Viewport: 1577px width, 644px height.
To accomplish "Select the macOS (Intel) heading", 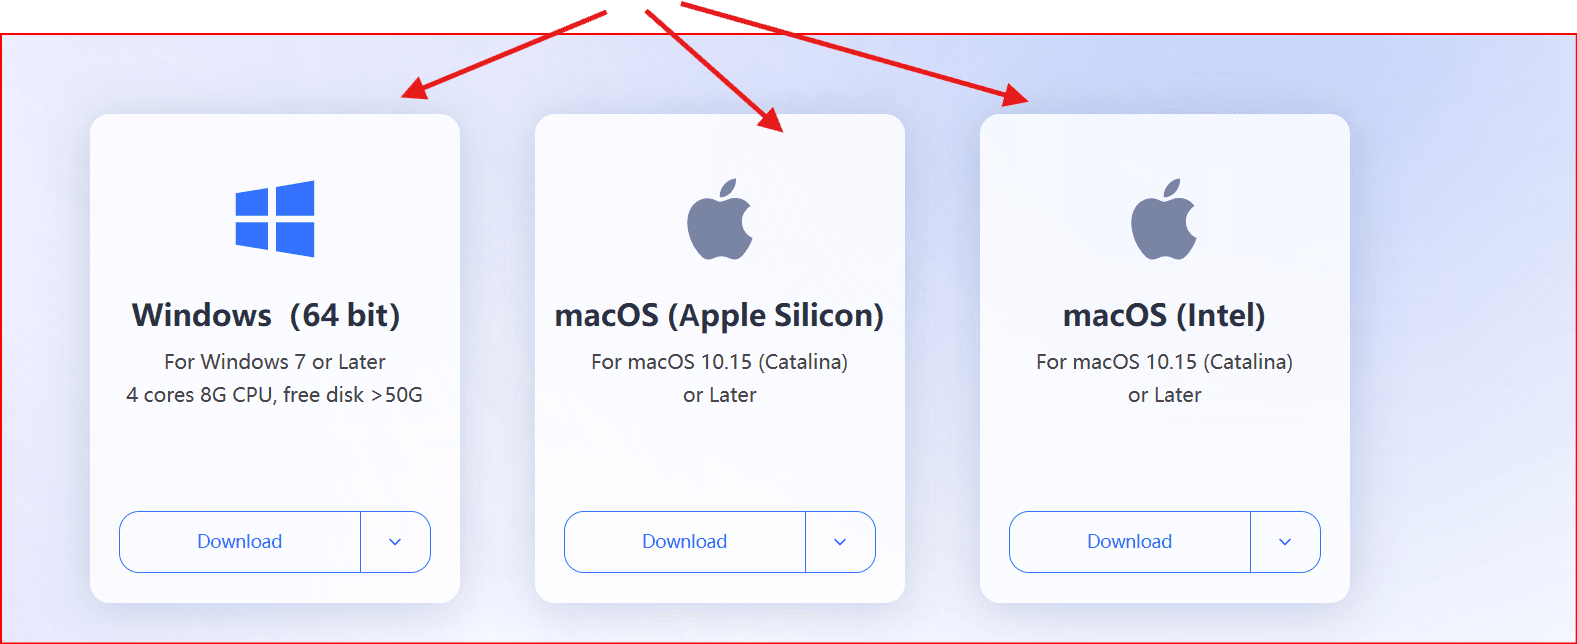I will pyautogui.click(x=1164, y=316).
